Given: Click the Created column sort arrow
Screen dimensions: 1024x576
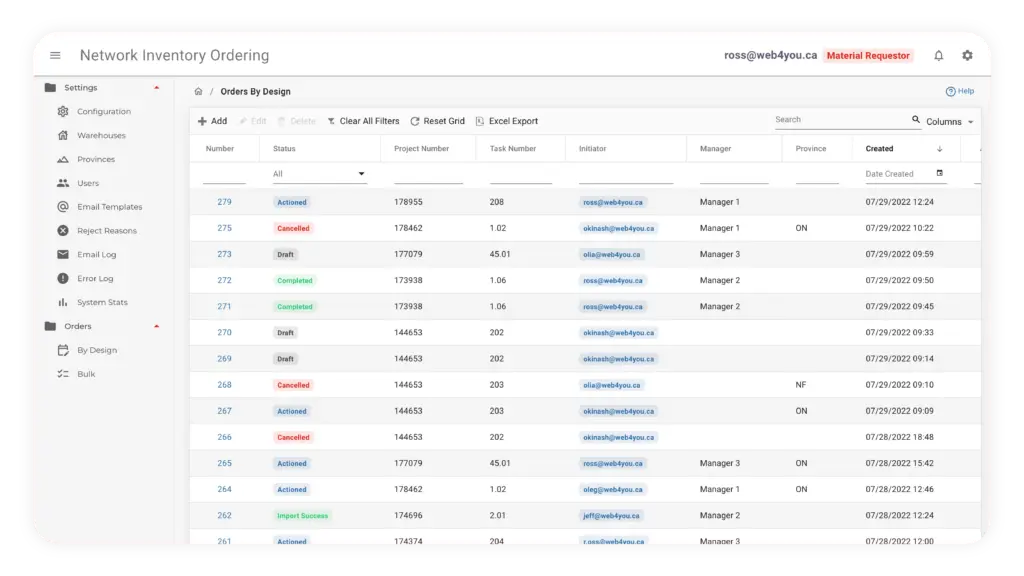Looking at the screenshot, I should 939,149.
